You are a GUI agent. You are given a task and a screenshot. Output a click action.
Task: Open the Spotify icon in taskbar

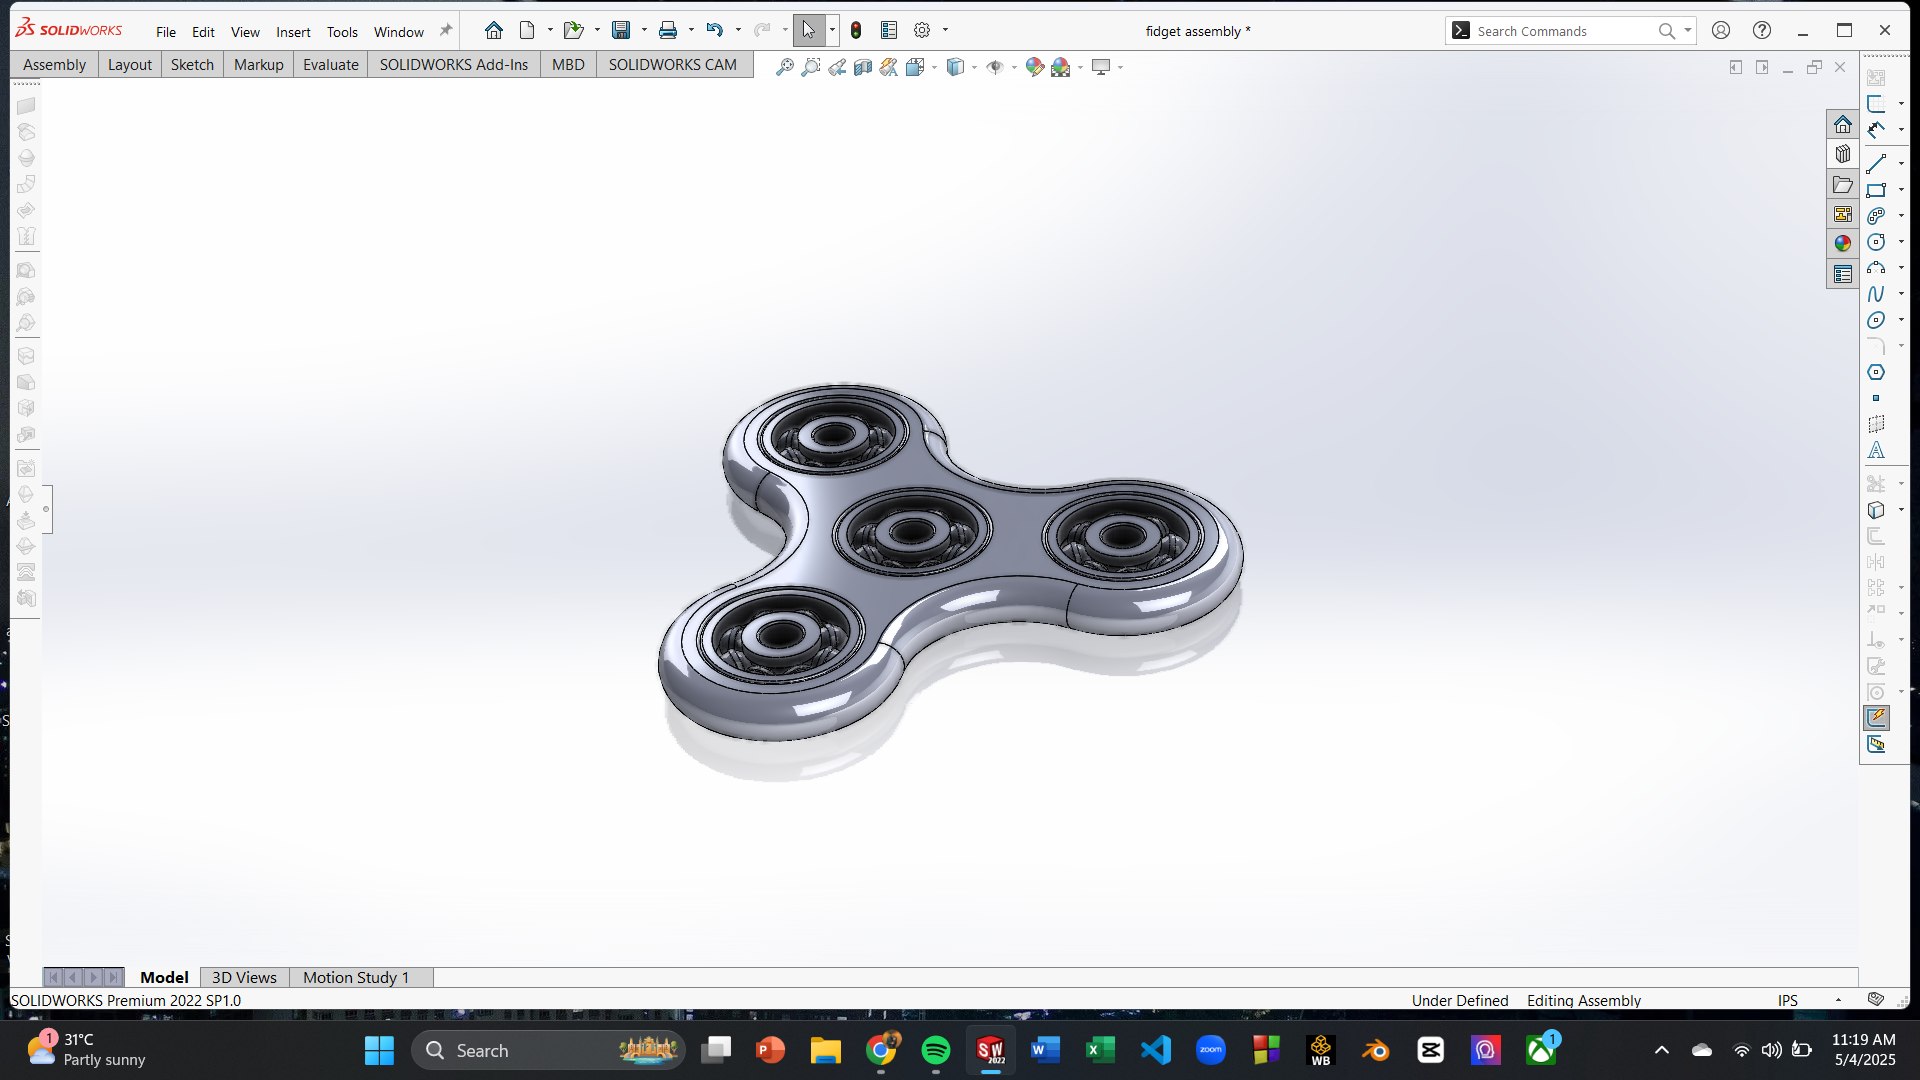[935, 1050]
